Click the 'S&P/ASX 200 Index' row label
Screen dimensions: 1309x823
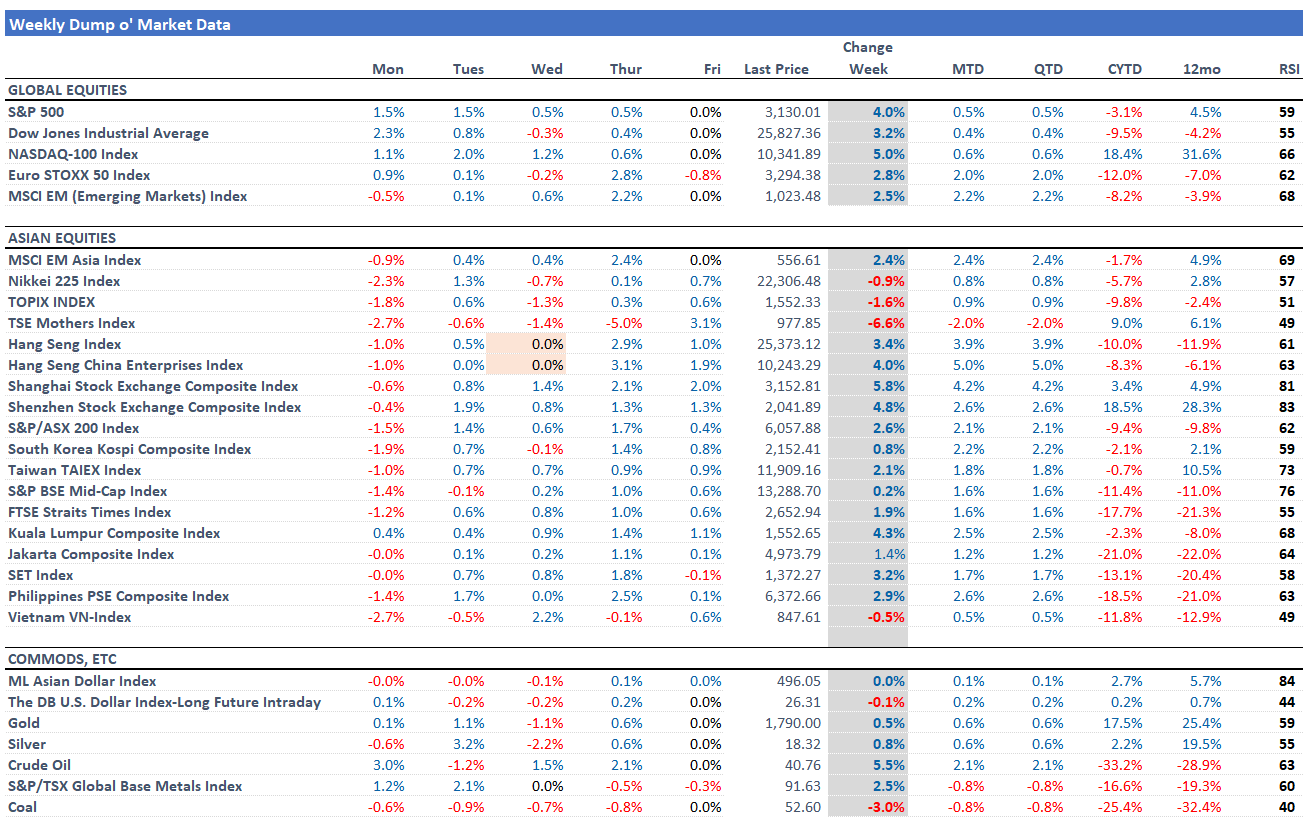point(74,428)
